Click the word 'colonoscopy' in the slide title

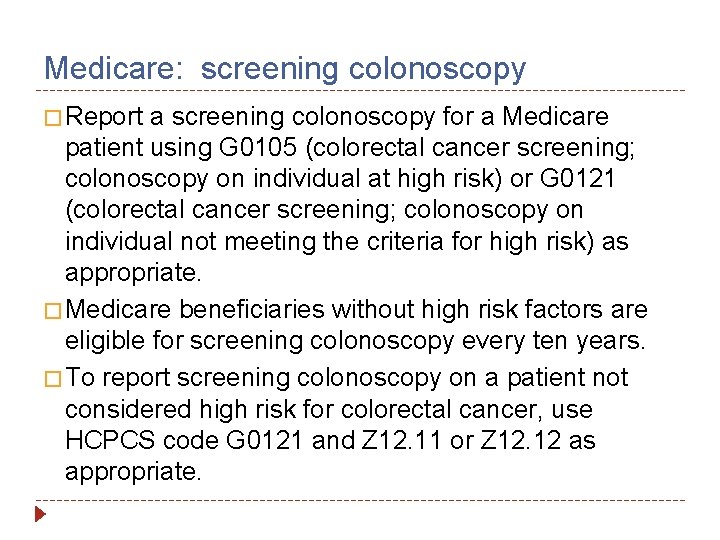coord(436,68)
